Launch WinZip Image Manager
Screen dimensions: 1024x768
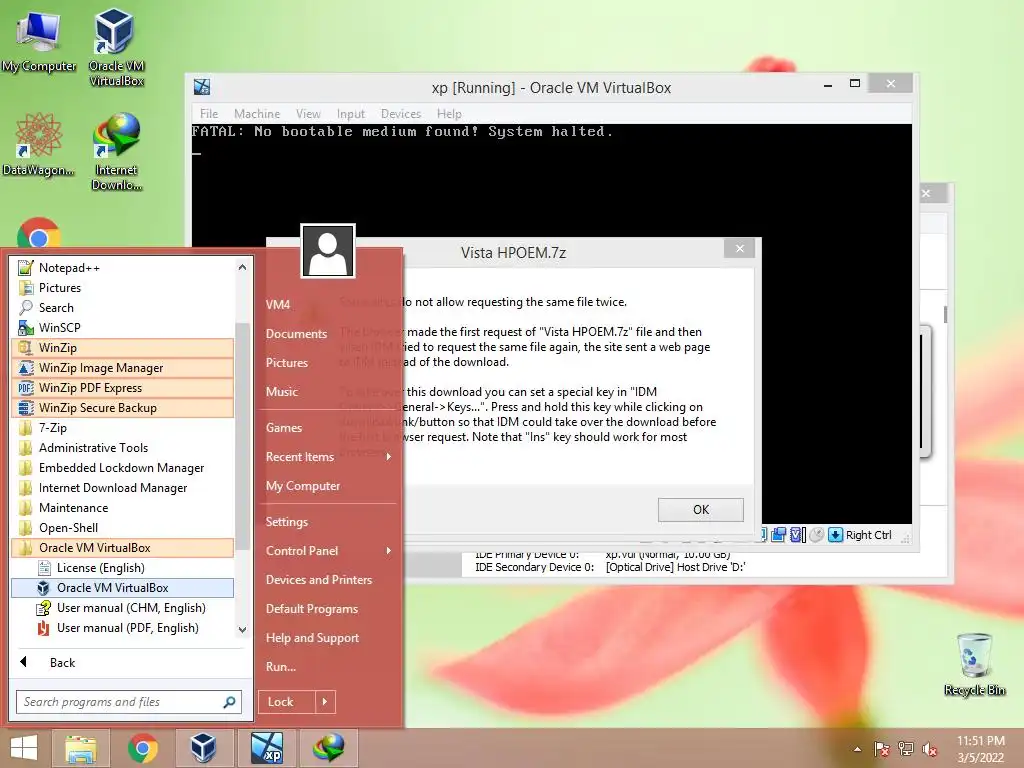pyautogui.click(x=123, y=368)
